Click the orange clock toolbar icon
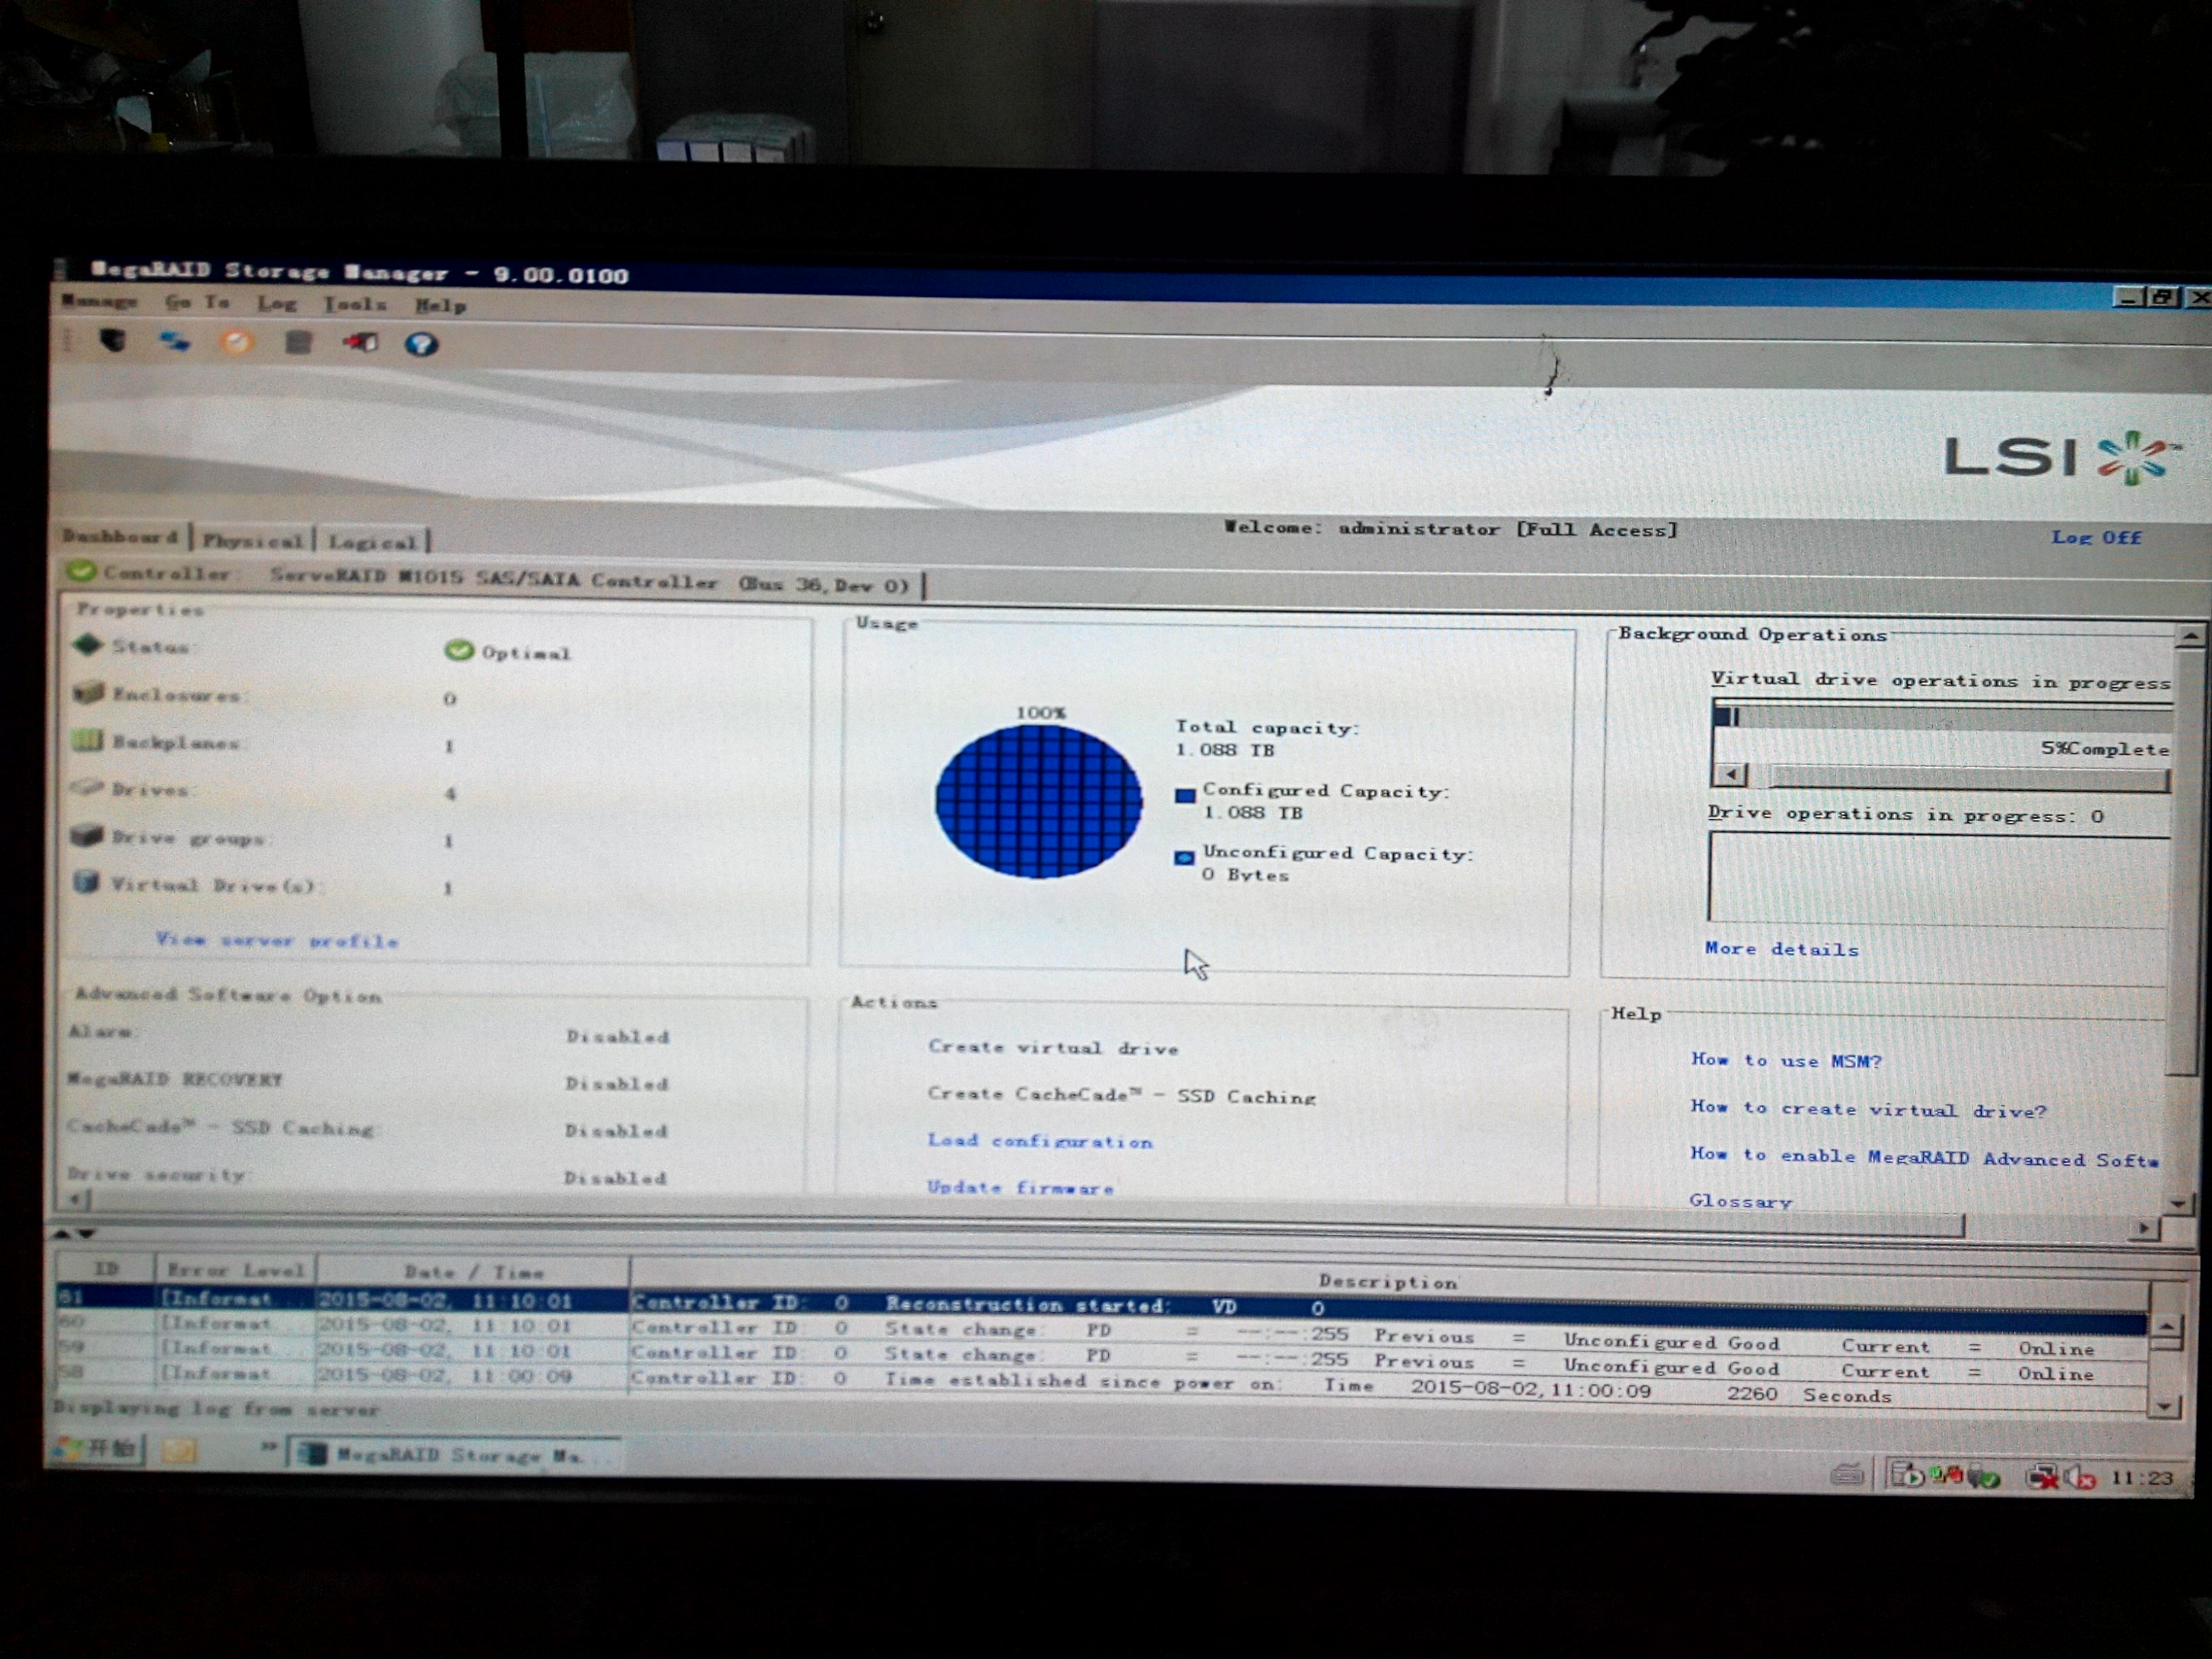The height and width of the screenshot is (1659, 2212). pos(237,343)
